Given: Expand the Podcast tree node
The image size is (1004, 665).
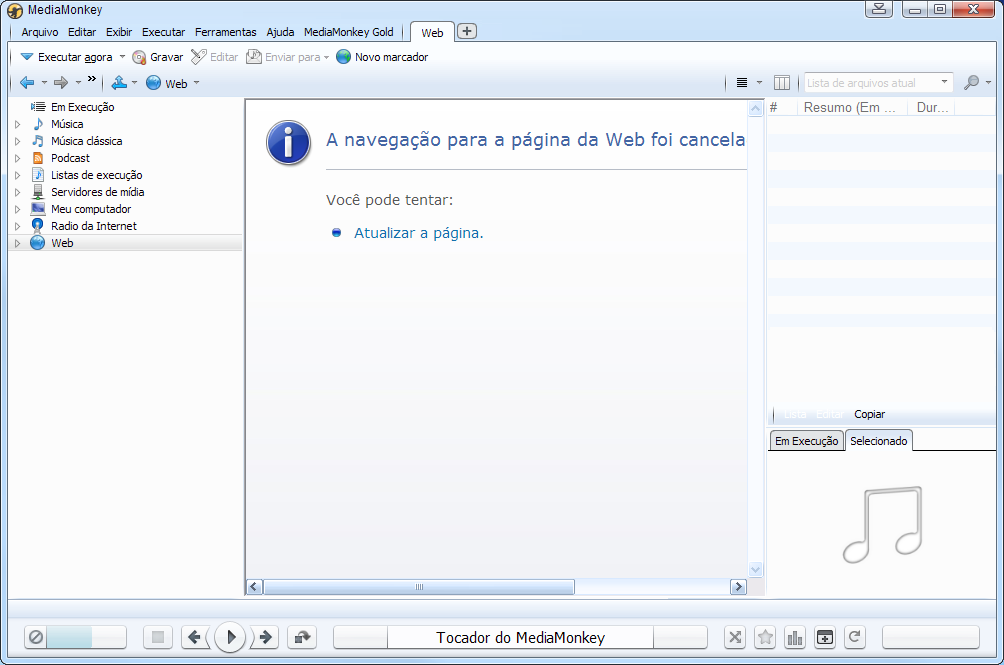Looking at the screenshot, I should click(17, 159).
